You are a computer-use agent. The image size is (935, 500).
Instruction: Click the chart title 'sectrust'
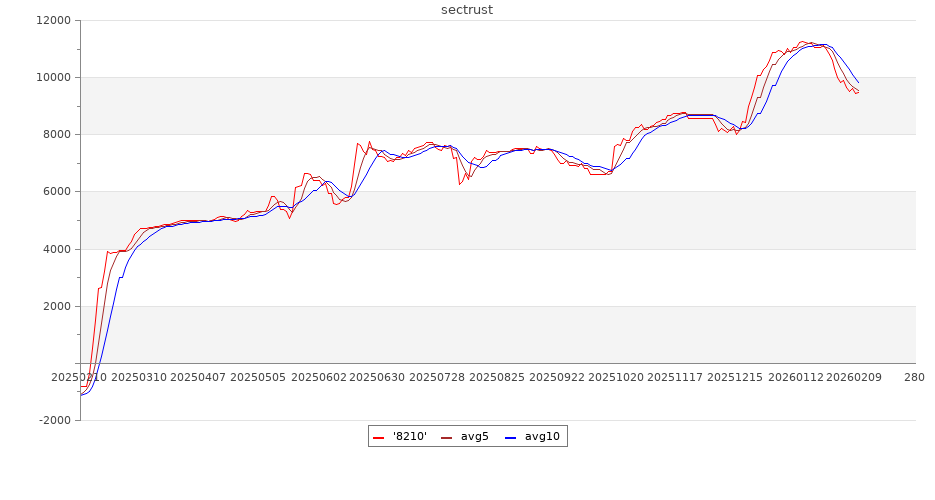467,10
